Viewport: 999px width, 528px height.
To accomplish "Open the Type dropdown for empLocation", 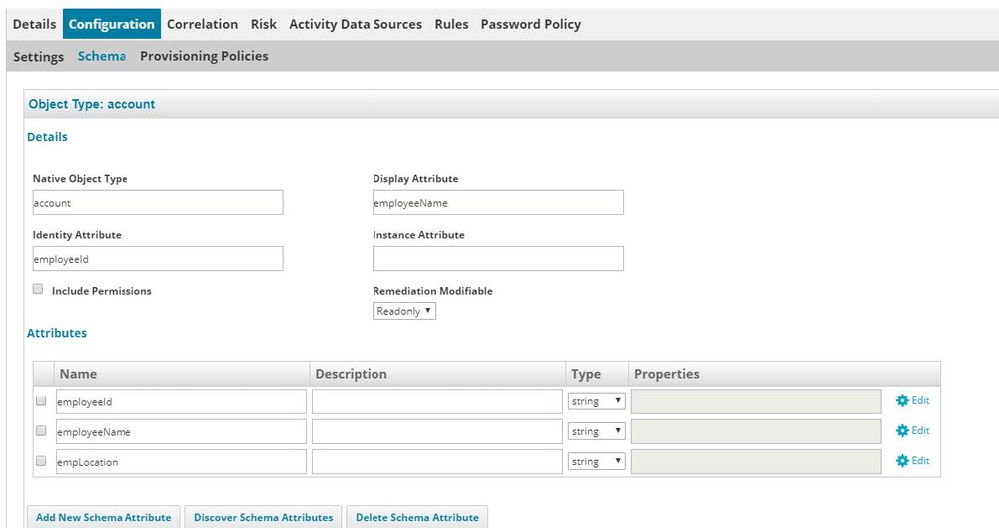I will [596, 461].
